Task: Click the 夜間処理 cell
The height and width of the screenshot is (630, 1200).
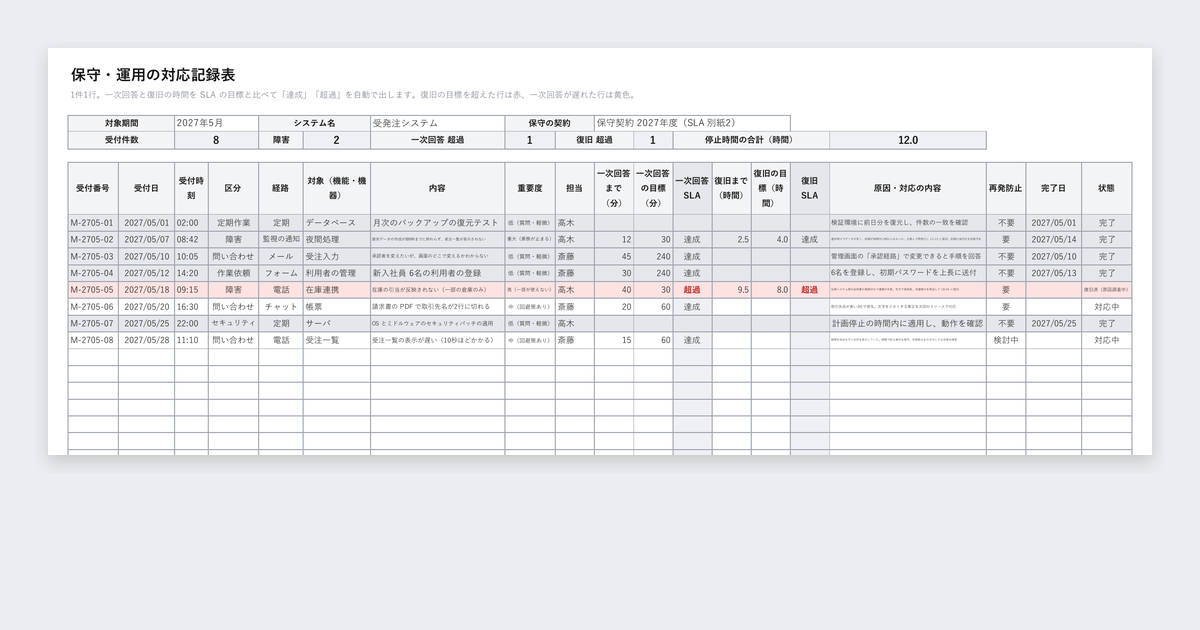Action: [x=337, y=239]
